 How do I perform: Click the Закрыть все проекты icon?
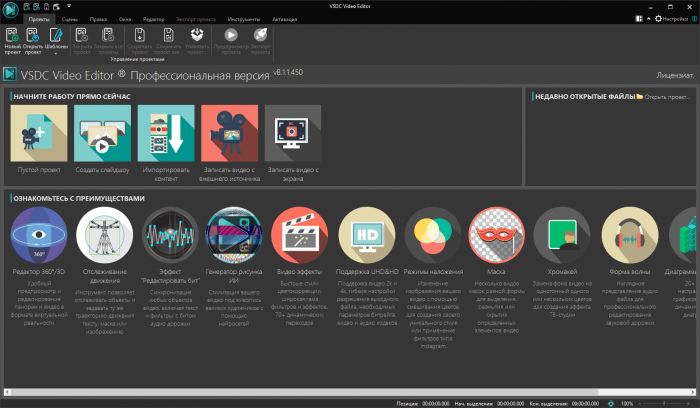pos(108,35)
